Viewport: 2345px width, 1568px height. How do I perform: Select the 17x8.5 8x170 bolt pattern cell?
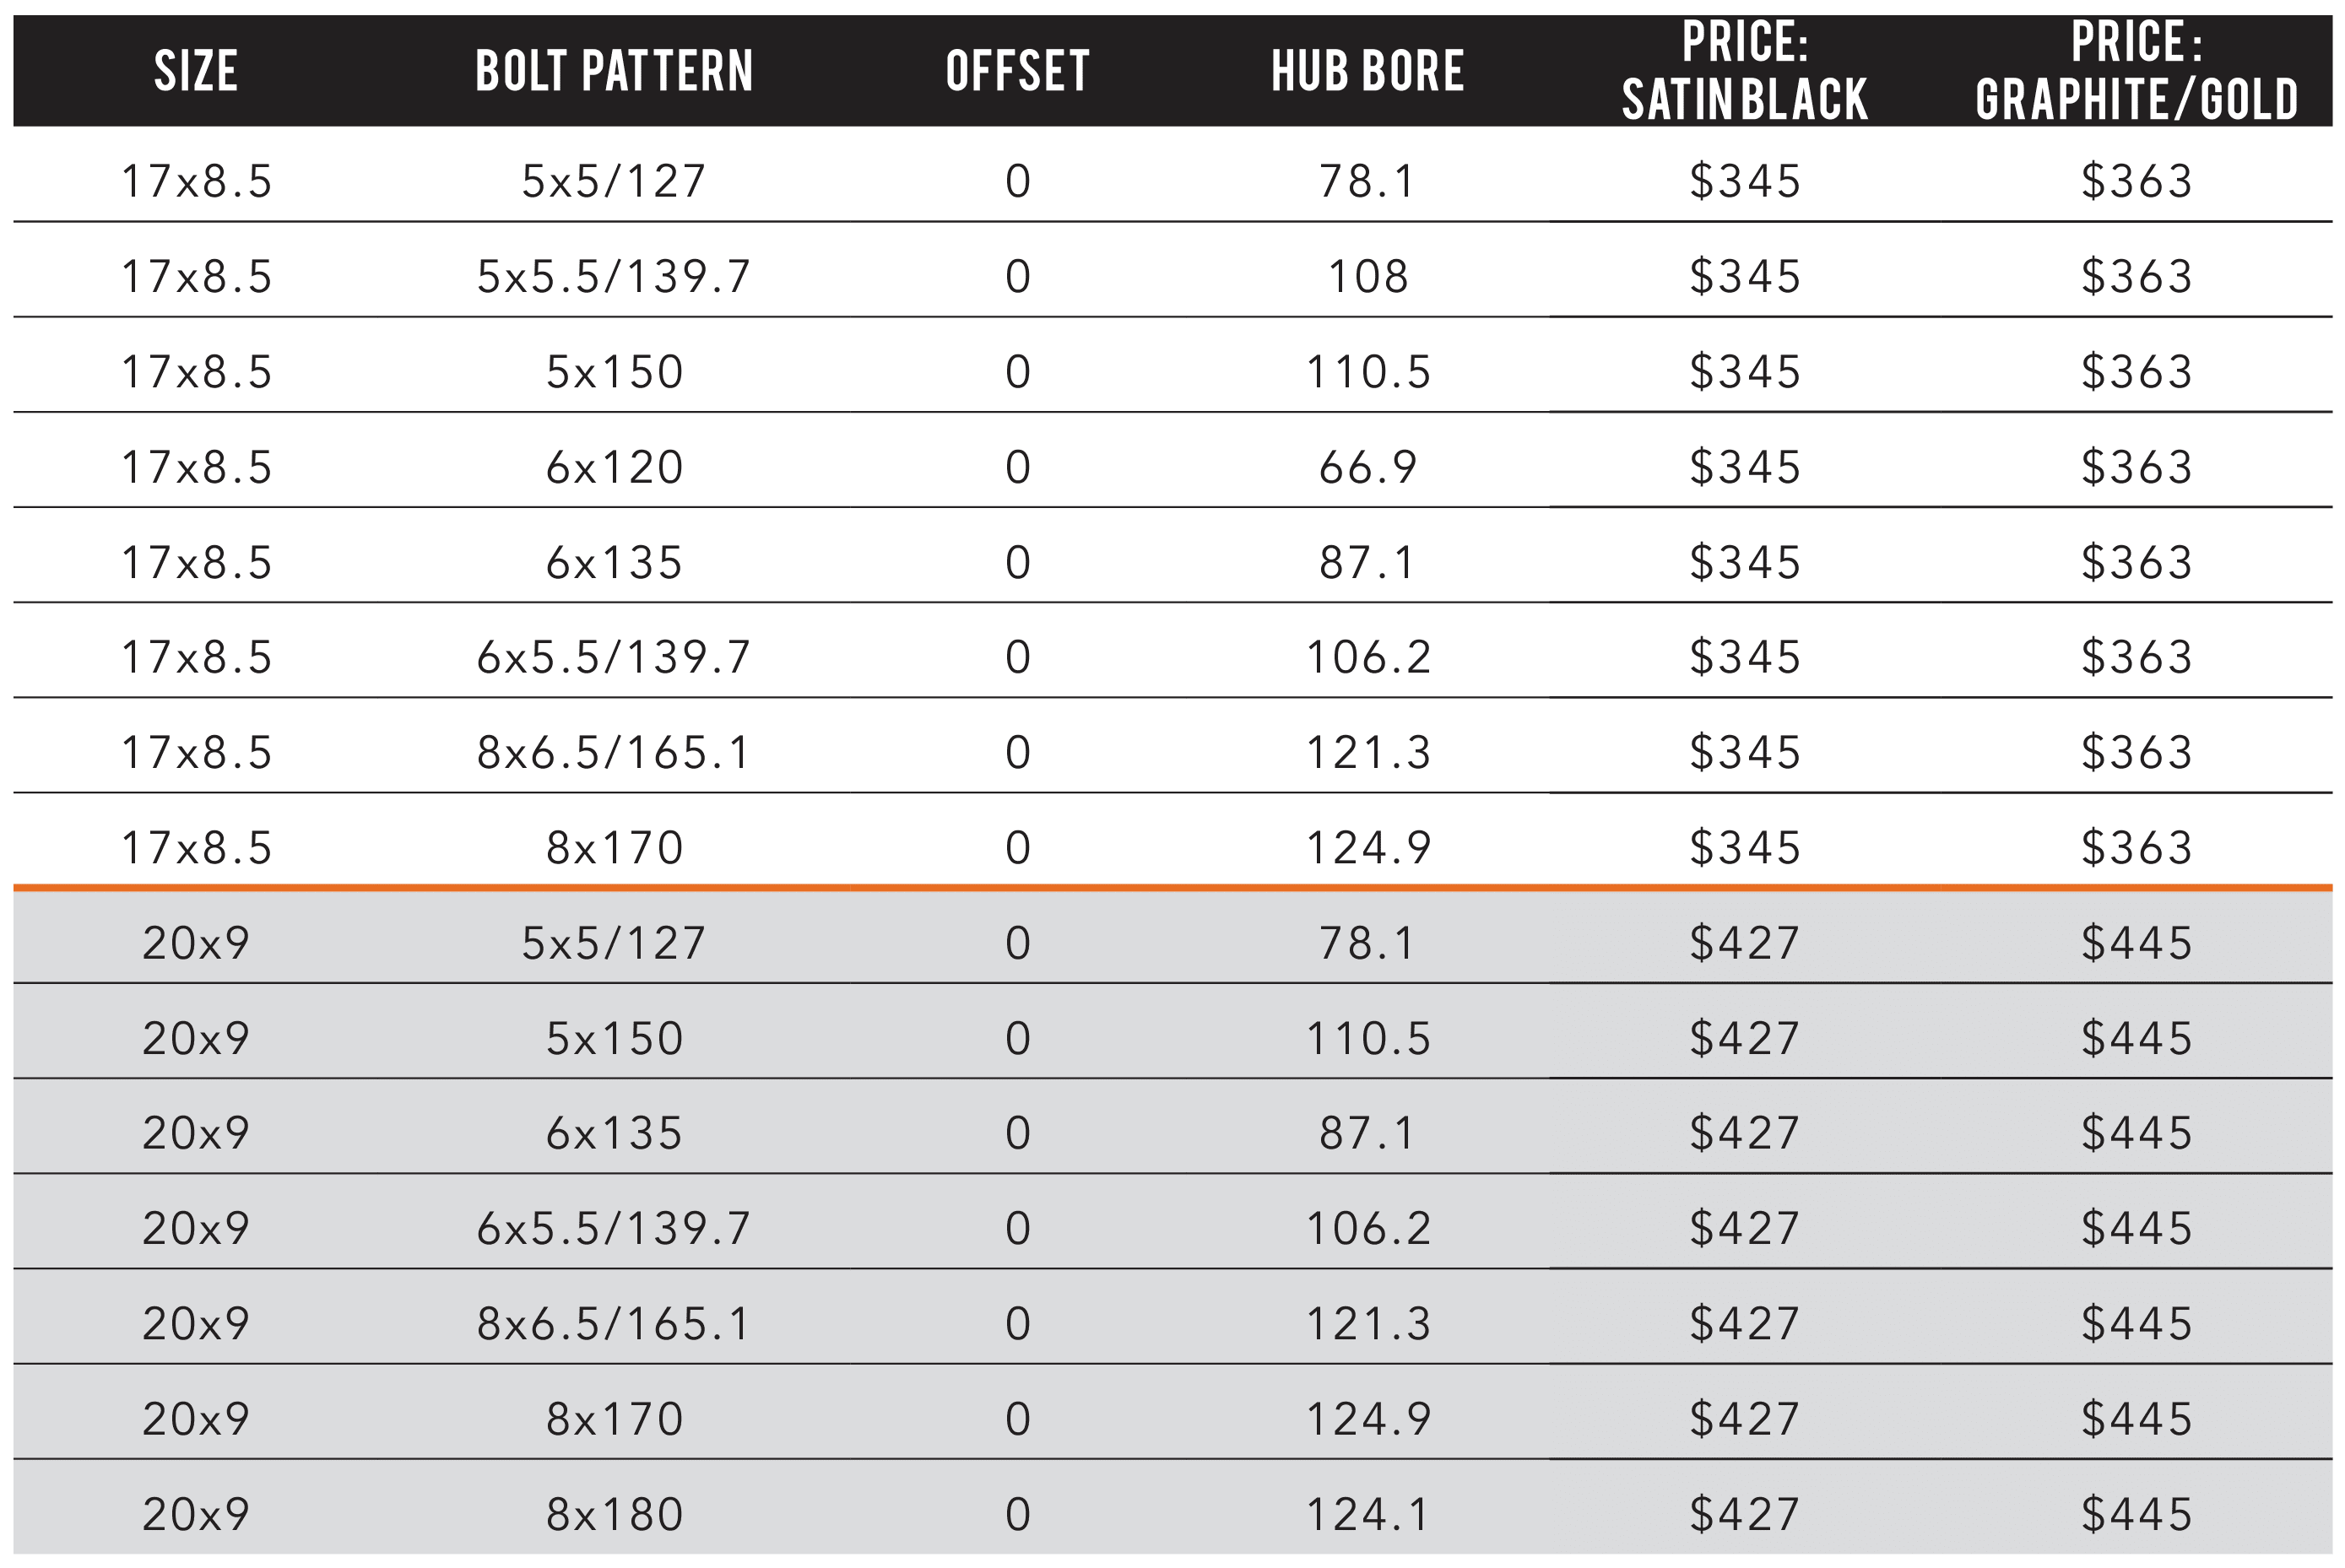614,849
